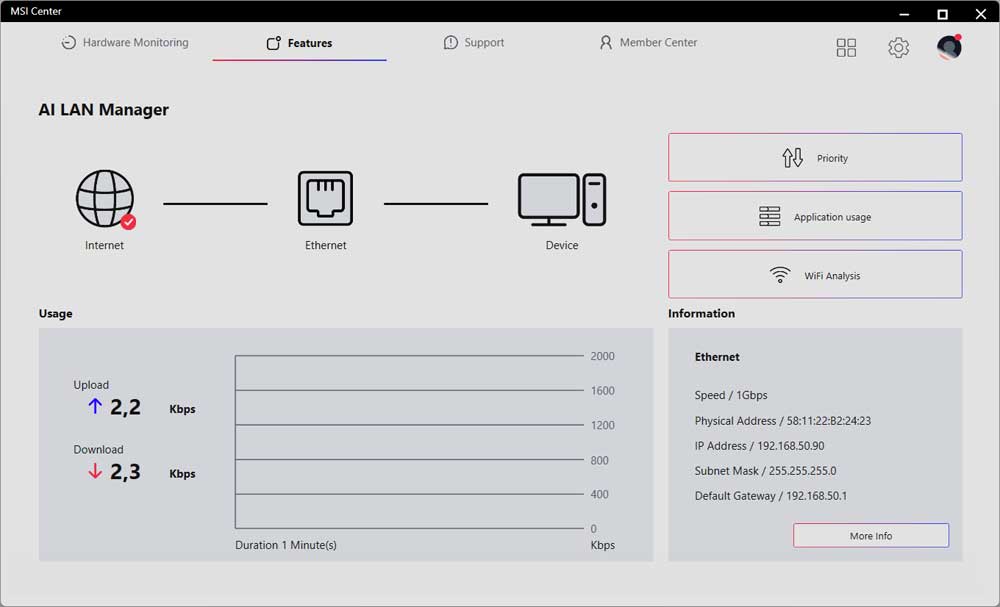Click the More Info button
1000x607 pixels.
tap(870, 536)
